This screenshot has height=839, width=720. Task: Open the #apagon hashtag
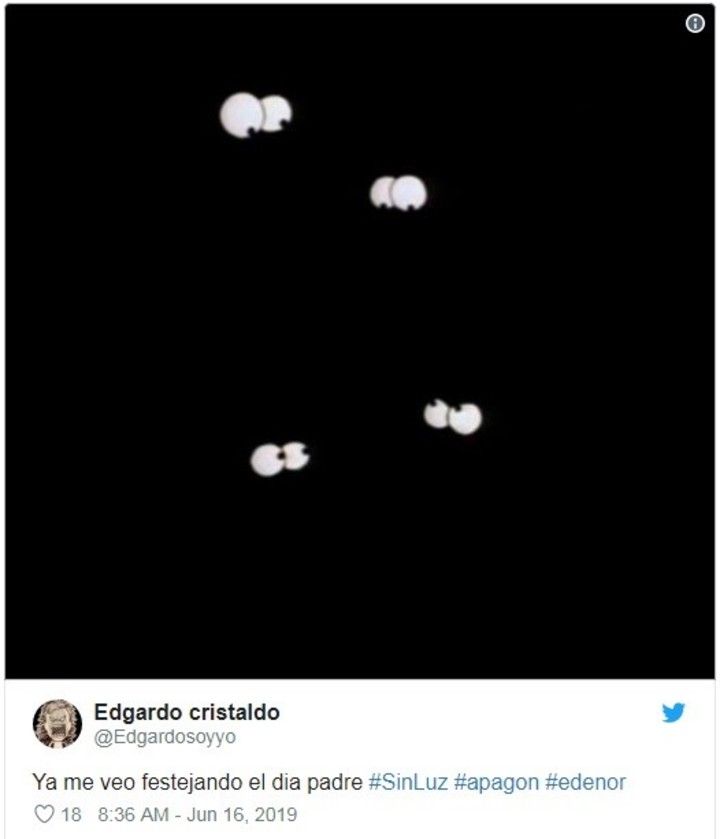coord(496,783)
